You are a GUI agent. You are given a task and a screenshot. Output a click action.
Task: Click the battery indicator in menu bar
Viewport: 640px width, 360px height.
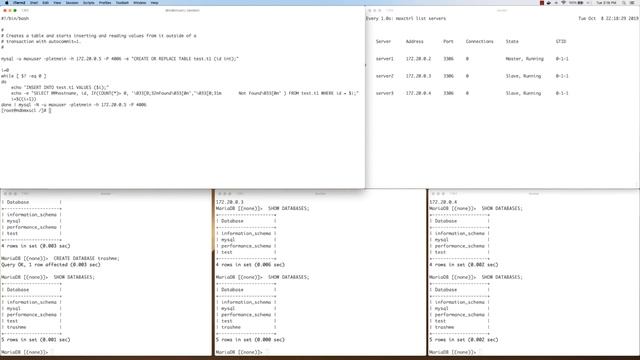click(576, 2)
